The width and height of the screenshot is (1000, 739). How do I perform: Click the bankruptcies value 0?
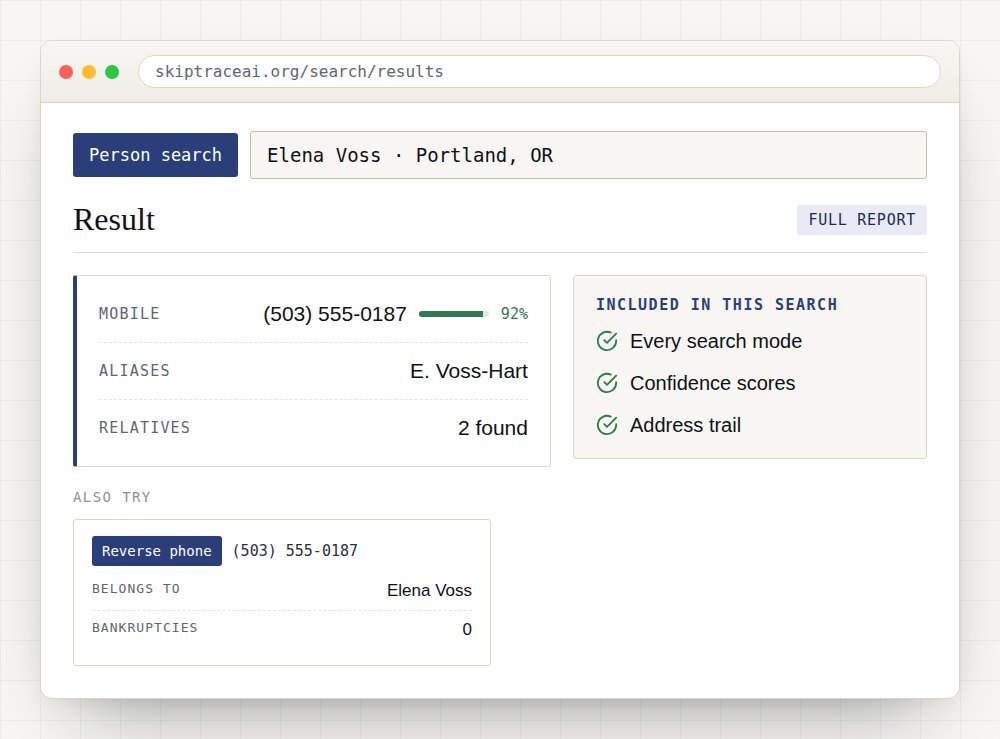(x=467, y=629)
